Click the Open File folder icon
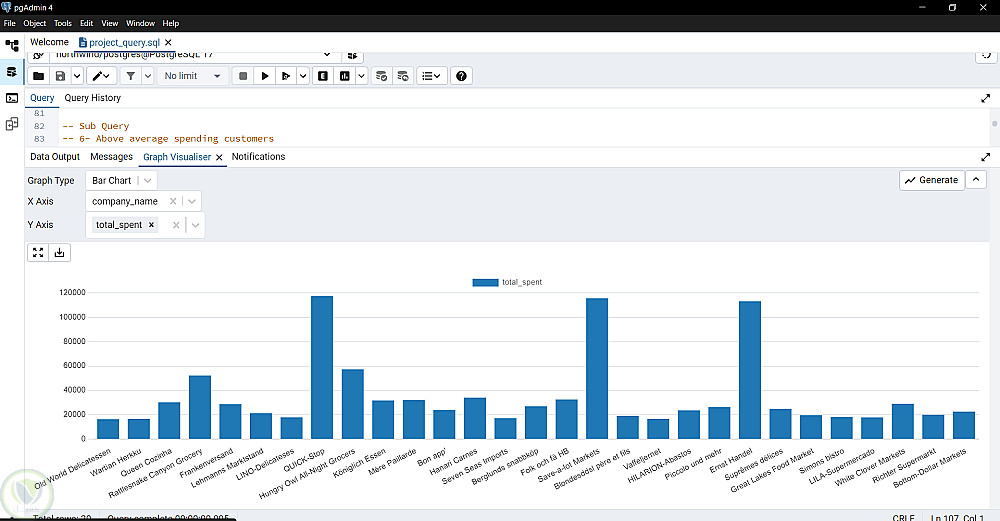This screenshot has width=1000, height=521. point(38,76)
